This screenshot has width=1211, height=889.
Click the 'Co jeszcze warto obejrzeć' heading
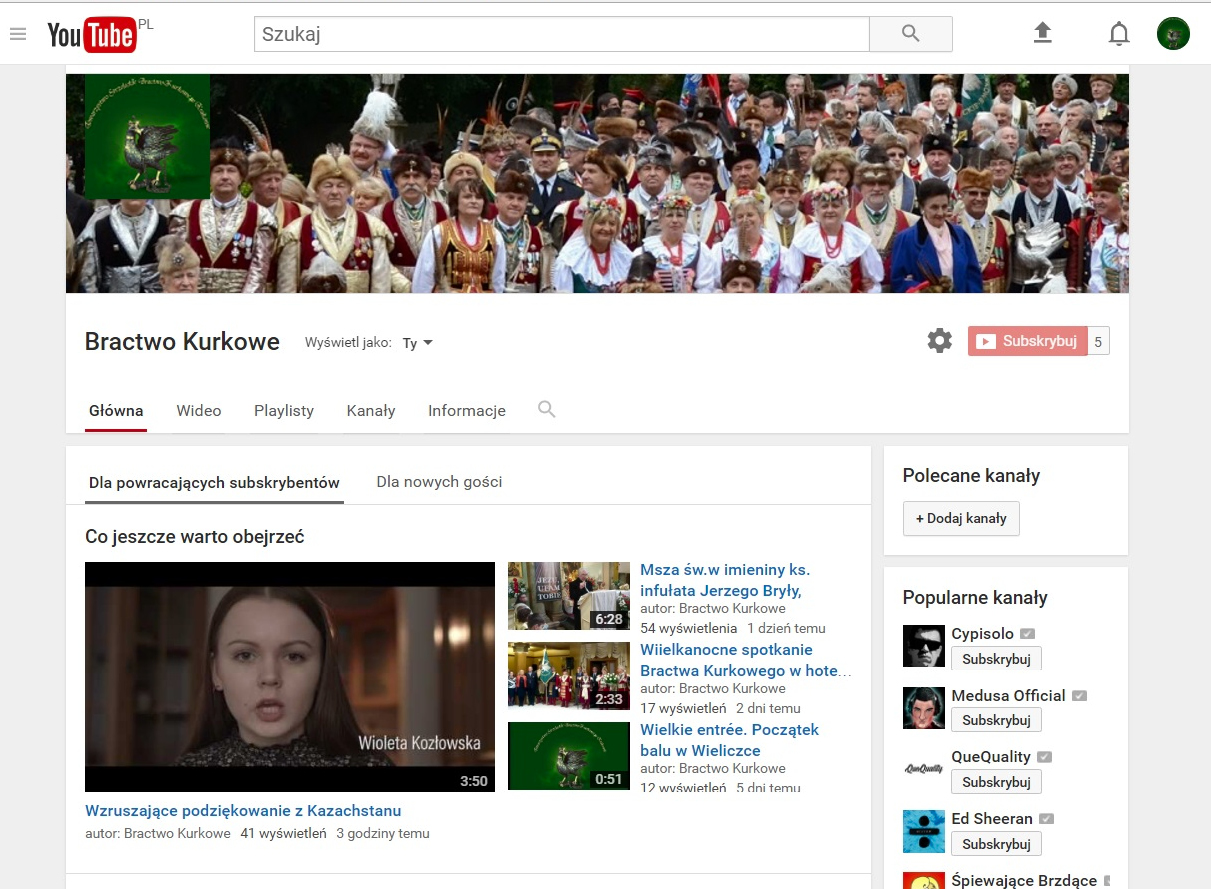195,537
